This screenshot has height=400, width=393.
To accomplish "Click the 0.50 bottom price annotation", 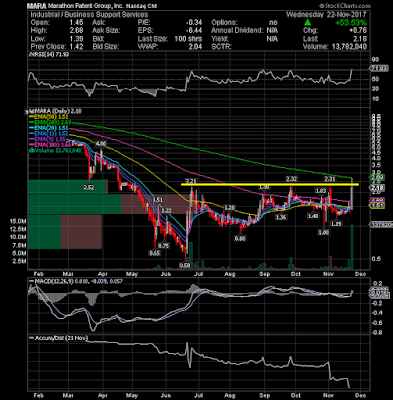I will [x=185, y=265].
